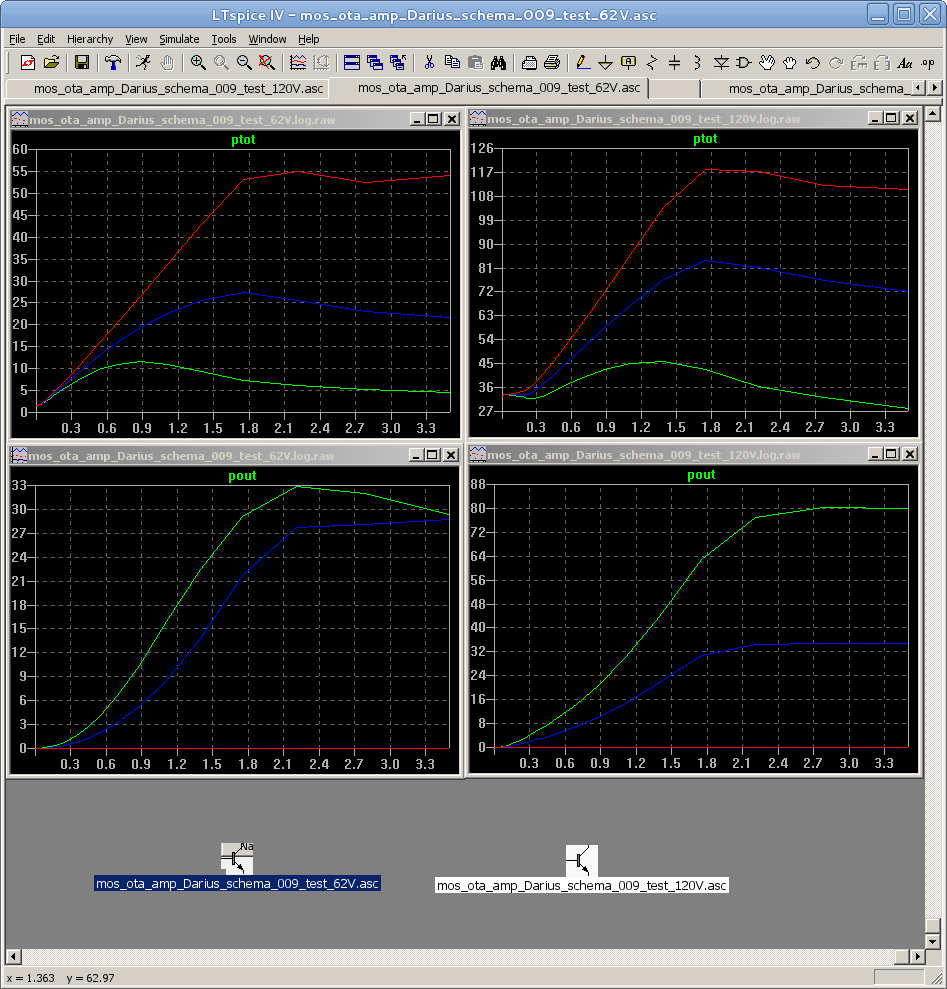Viewport: 947px width, 989px height.
Task: Select the Drag closed-hand tool
Action: tap(789, 62)
